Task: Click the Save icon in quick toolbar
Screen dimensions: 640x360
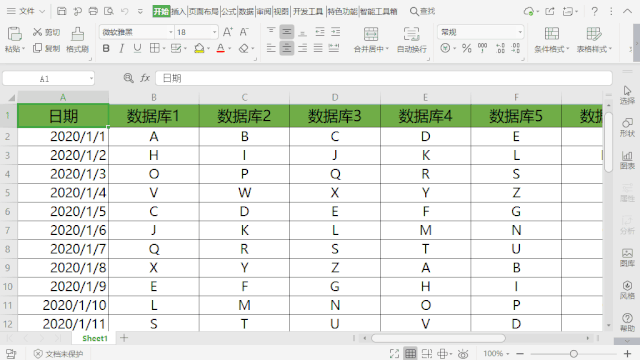Action: tap(62, 11)
